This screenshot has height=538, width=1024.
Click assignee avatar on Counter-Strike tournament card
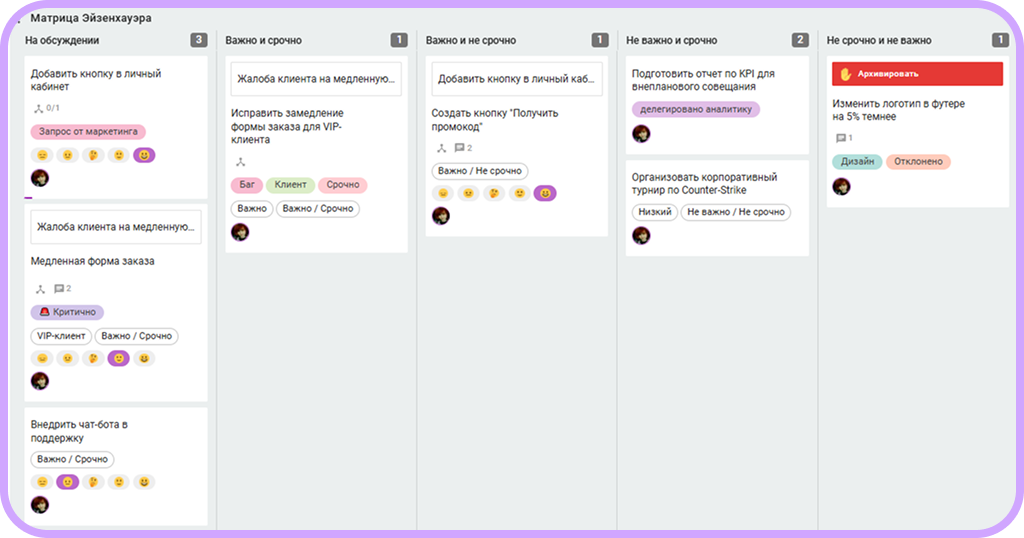(641, 235)
